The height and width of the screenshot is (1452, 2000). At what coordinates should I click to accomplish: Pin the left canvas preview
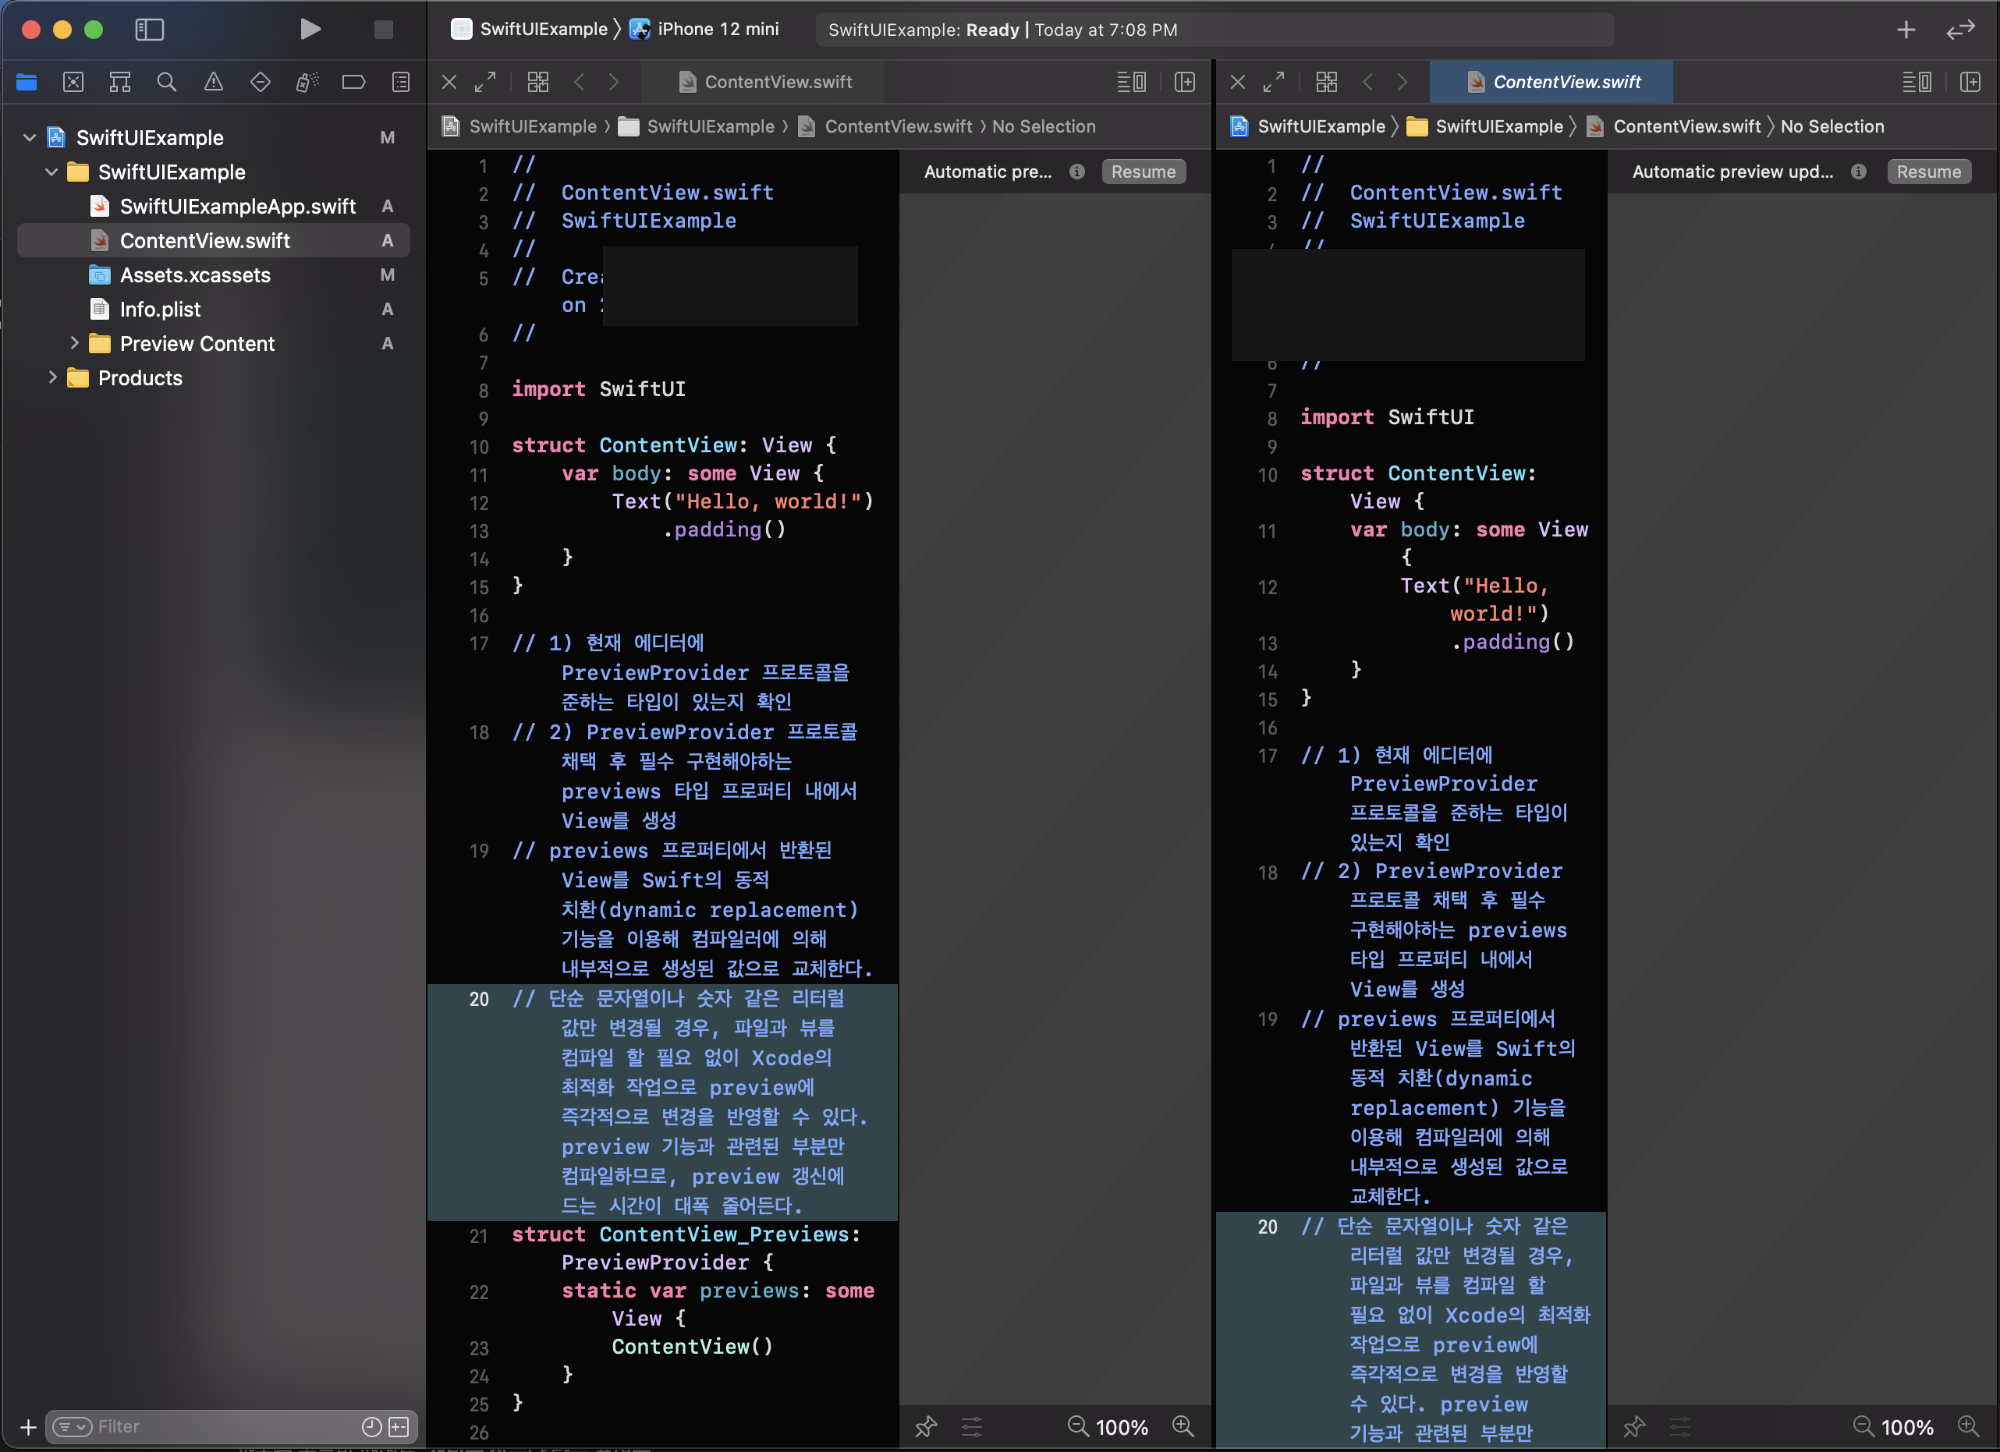(x=926, y=1427)
